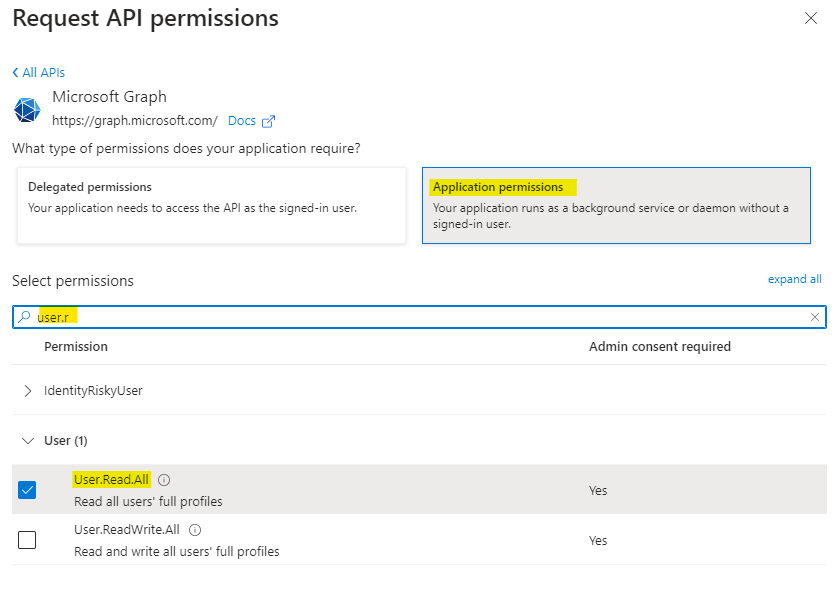The image size is (836, 600).
Task: Uncheck the User.Read.All permission checkbox
Action: (x=27, y=490)
